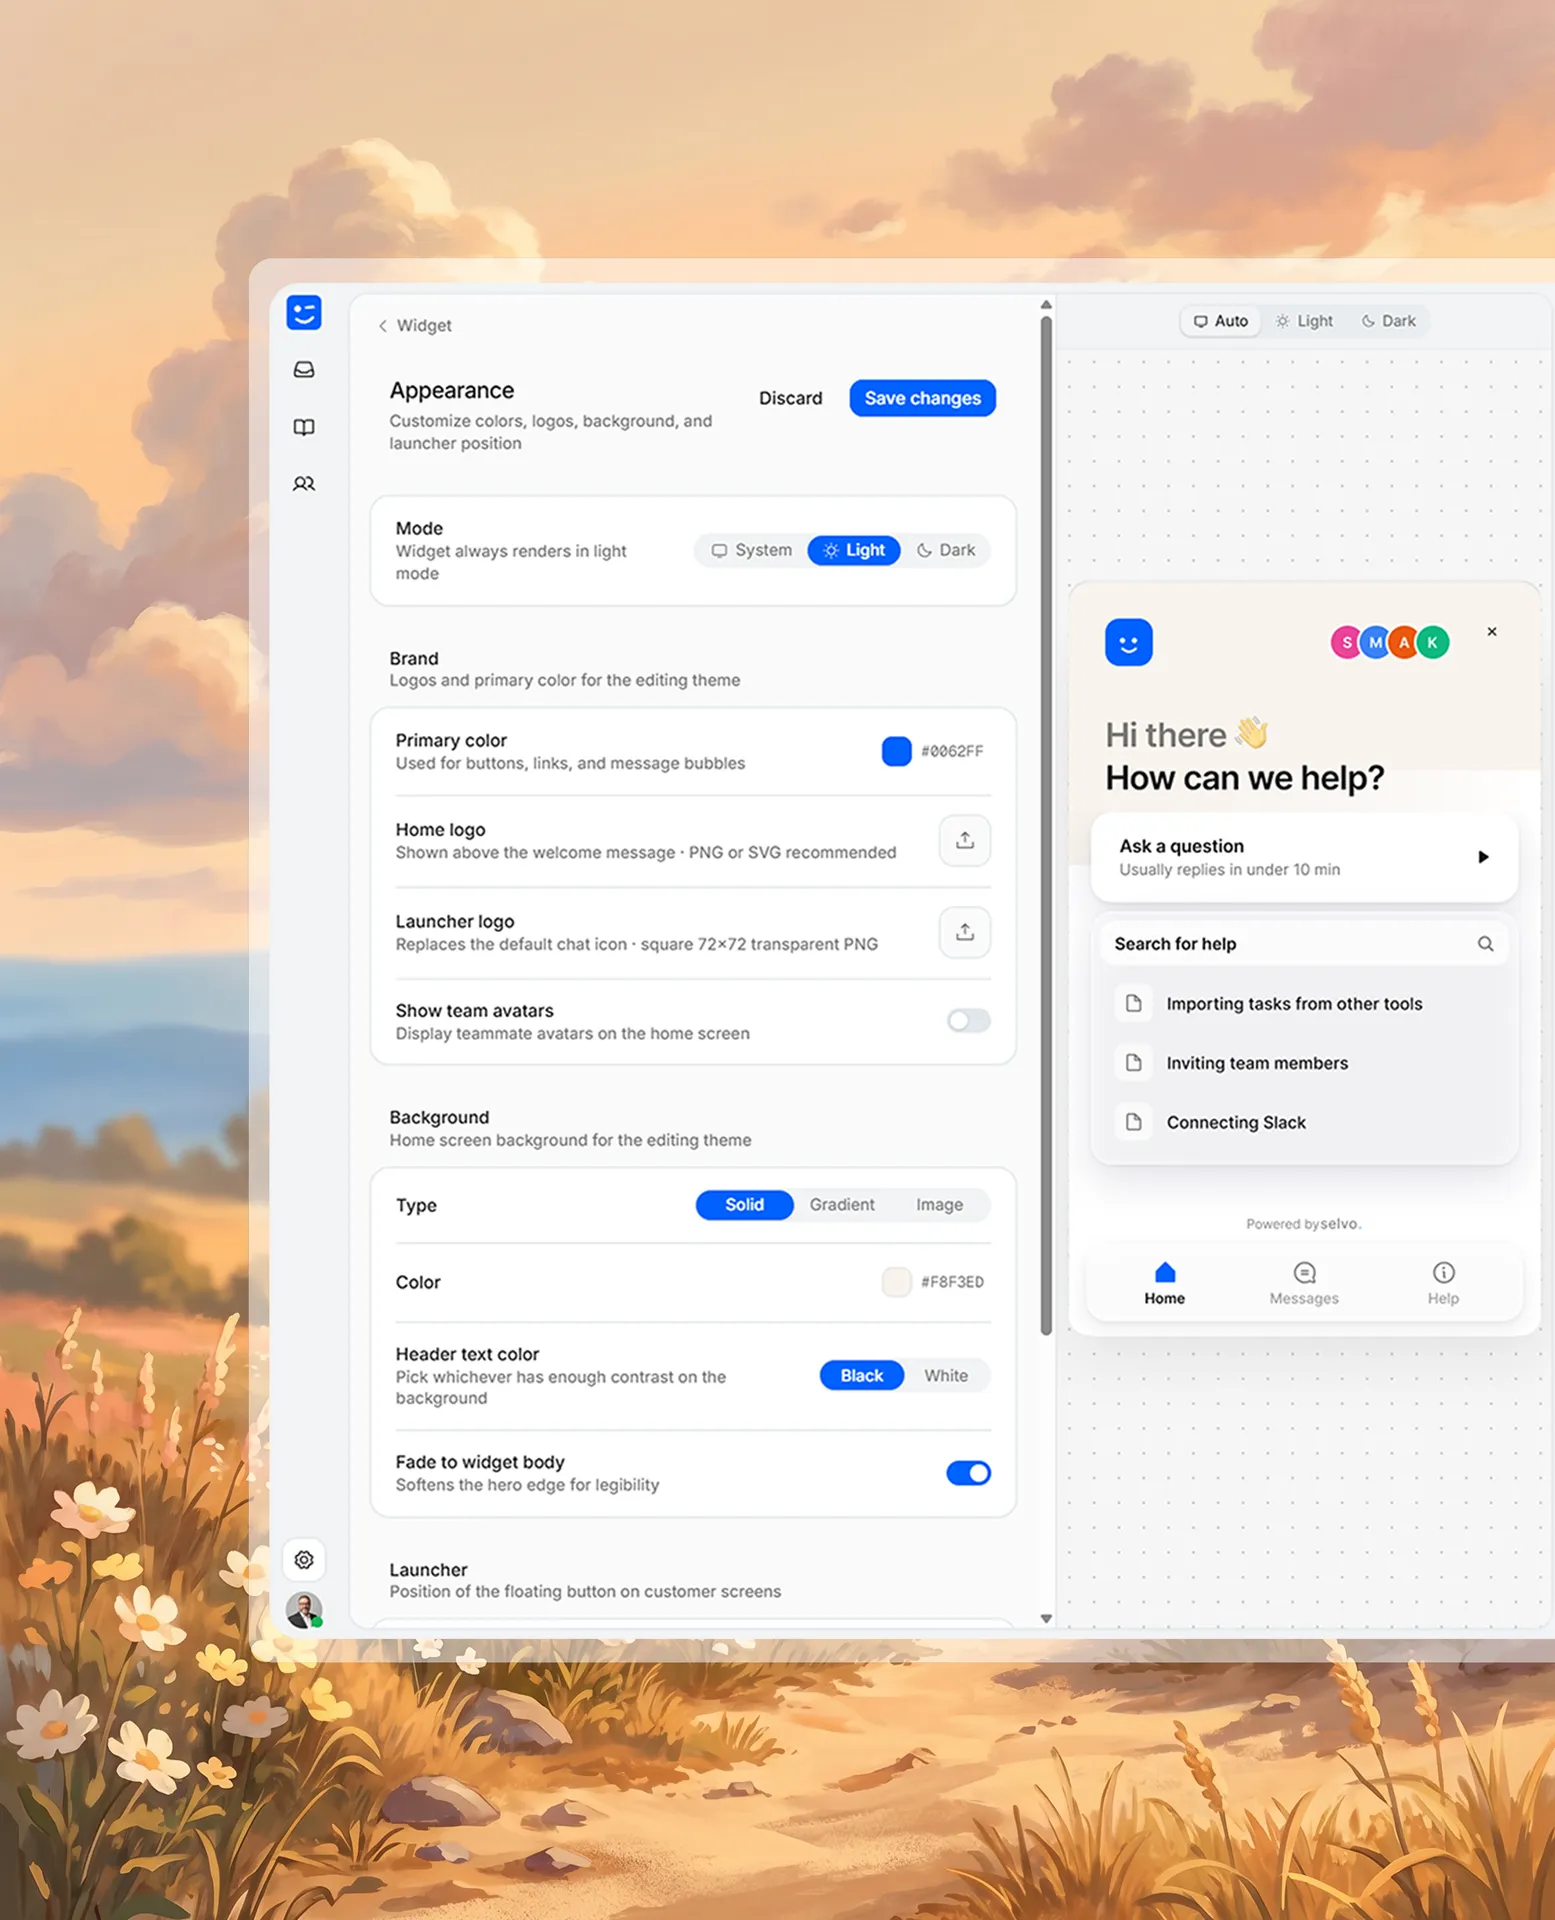
Task: Open the settings gear icon
Action: tap(304, 1560)
